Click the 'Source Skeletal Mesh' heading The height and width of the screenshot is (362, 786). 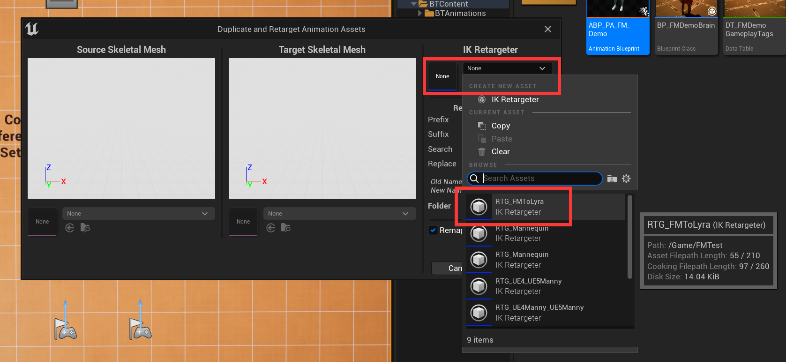tap(121, 50)
